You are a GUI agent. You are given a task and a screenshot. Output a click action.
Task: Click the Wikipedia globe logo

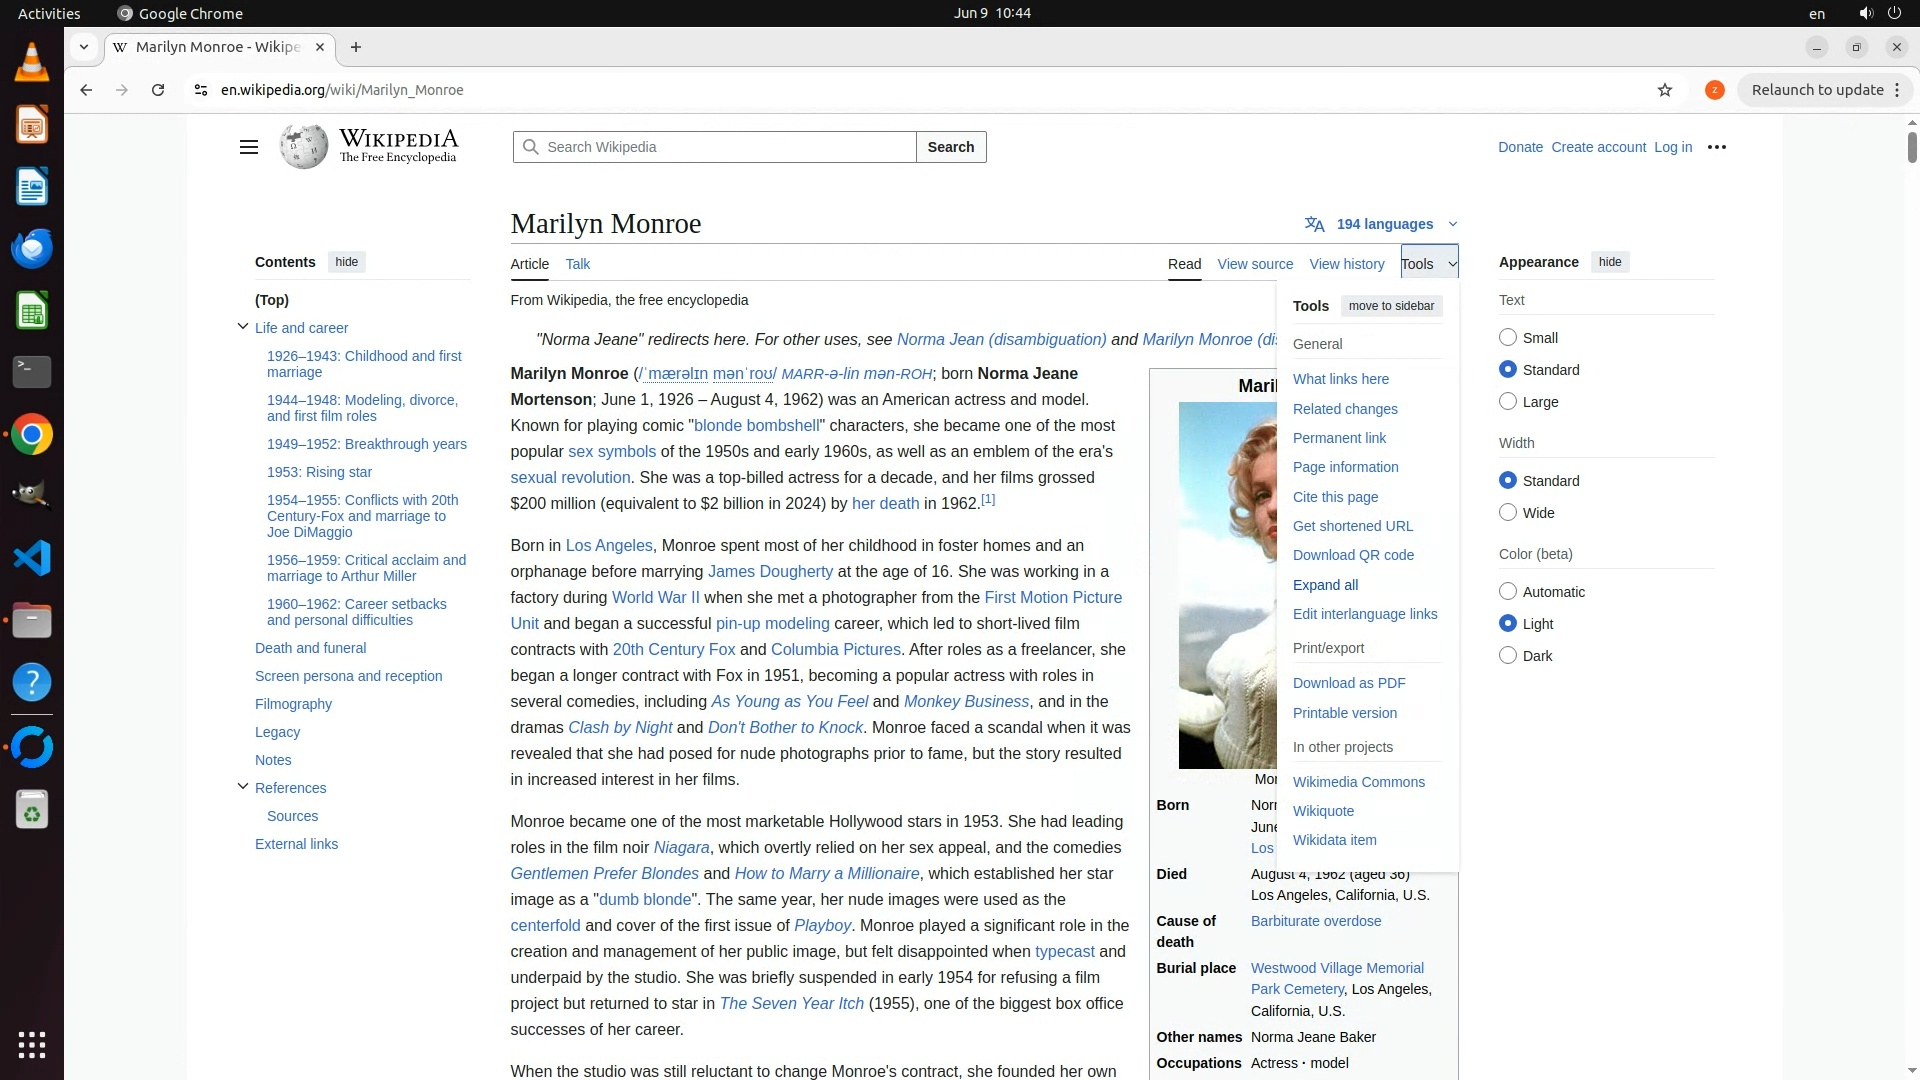[304, 147]
